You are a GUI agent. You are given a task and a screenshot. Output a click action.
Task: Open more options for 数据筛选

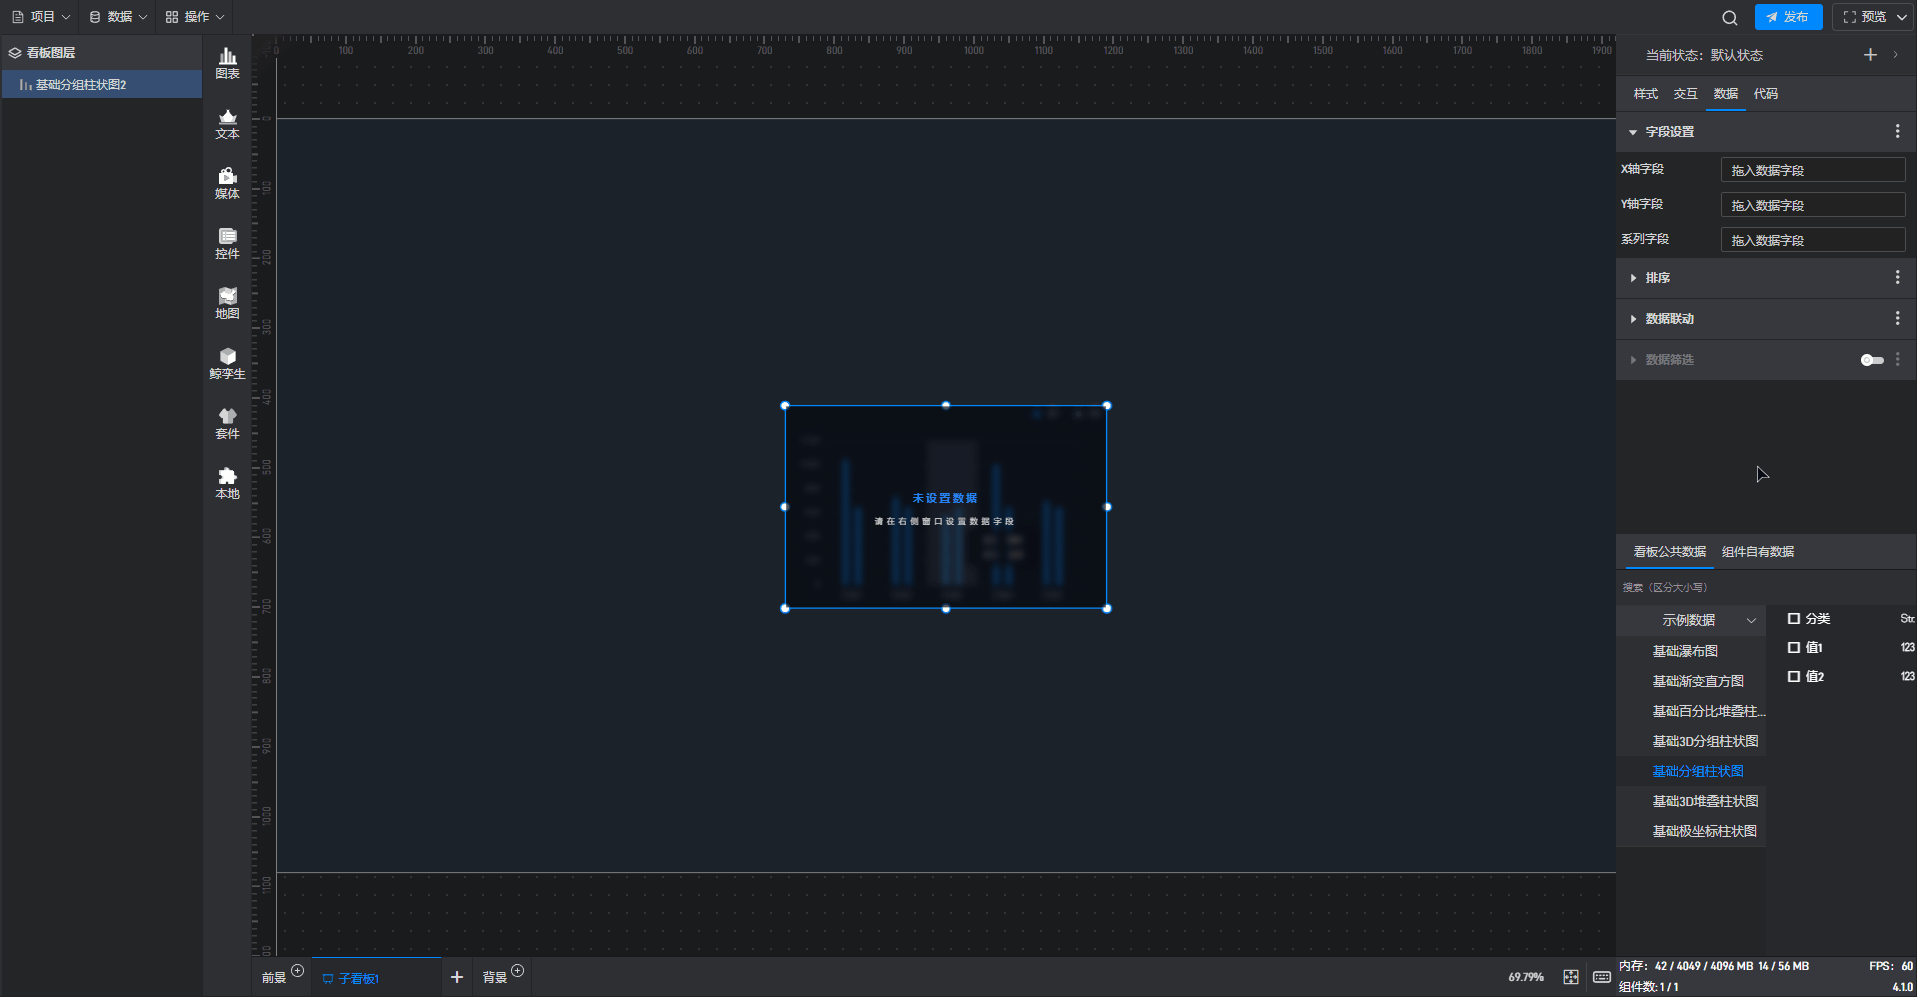(1897, 359)
